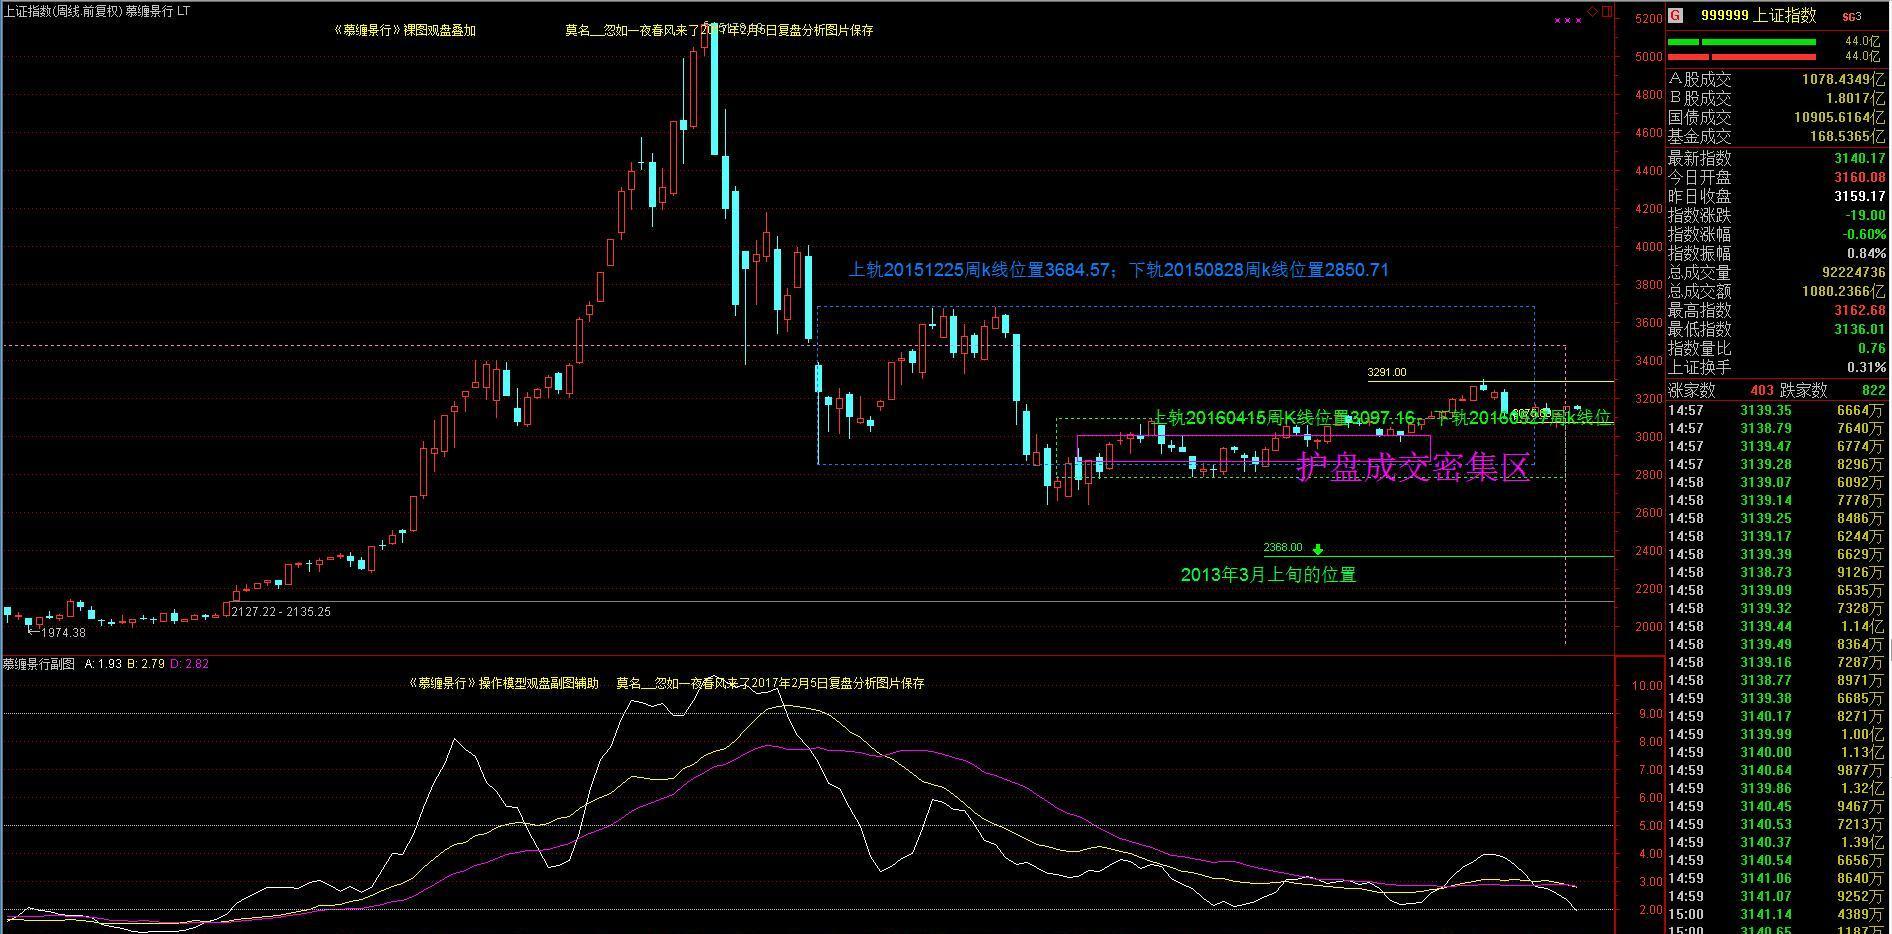Click the green buy-volume bar

pyautogui.click(x=1741, y=42)
